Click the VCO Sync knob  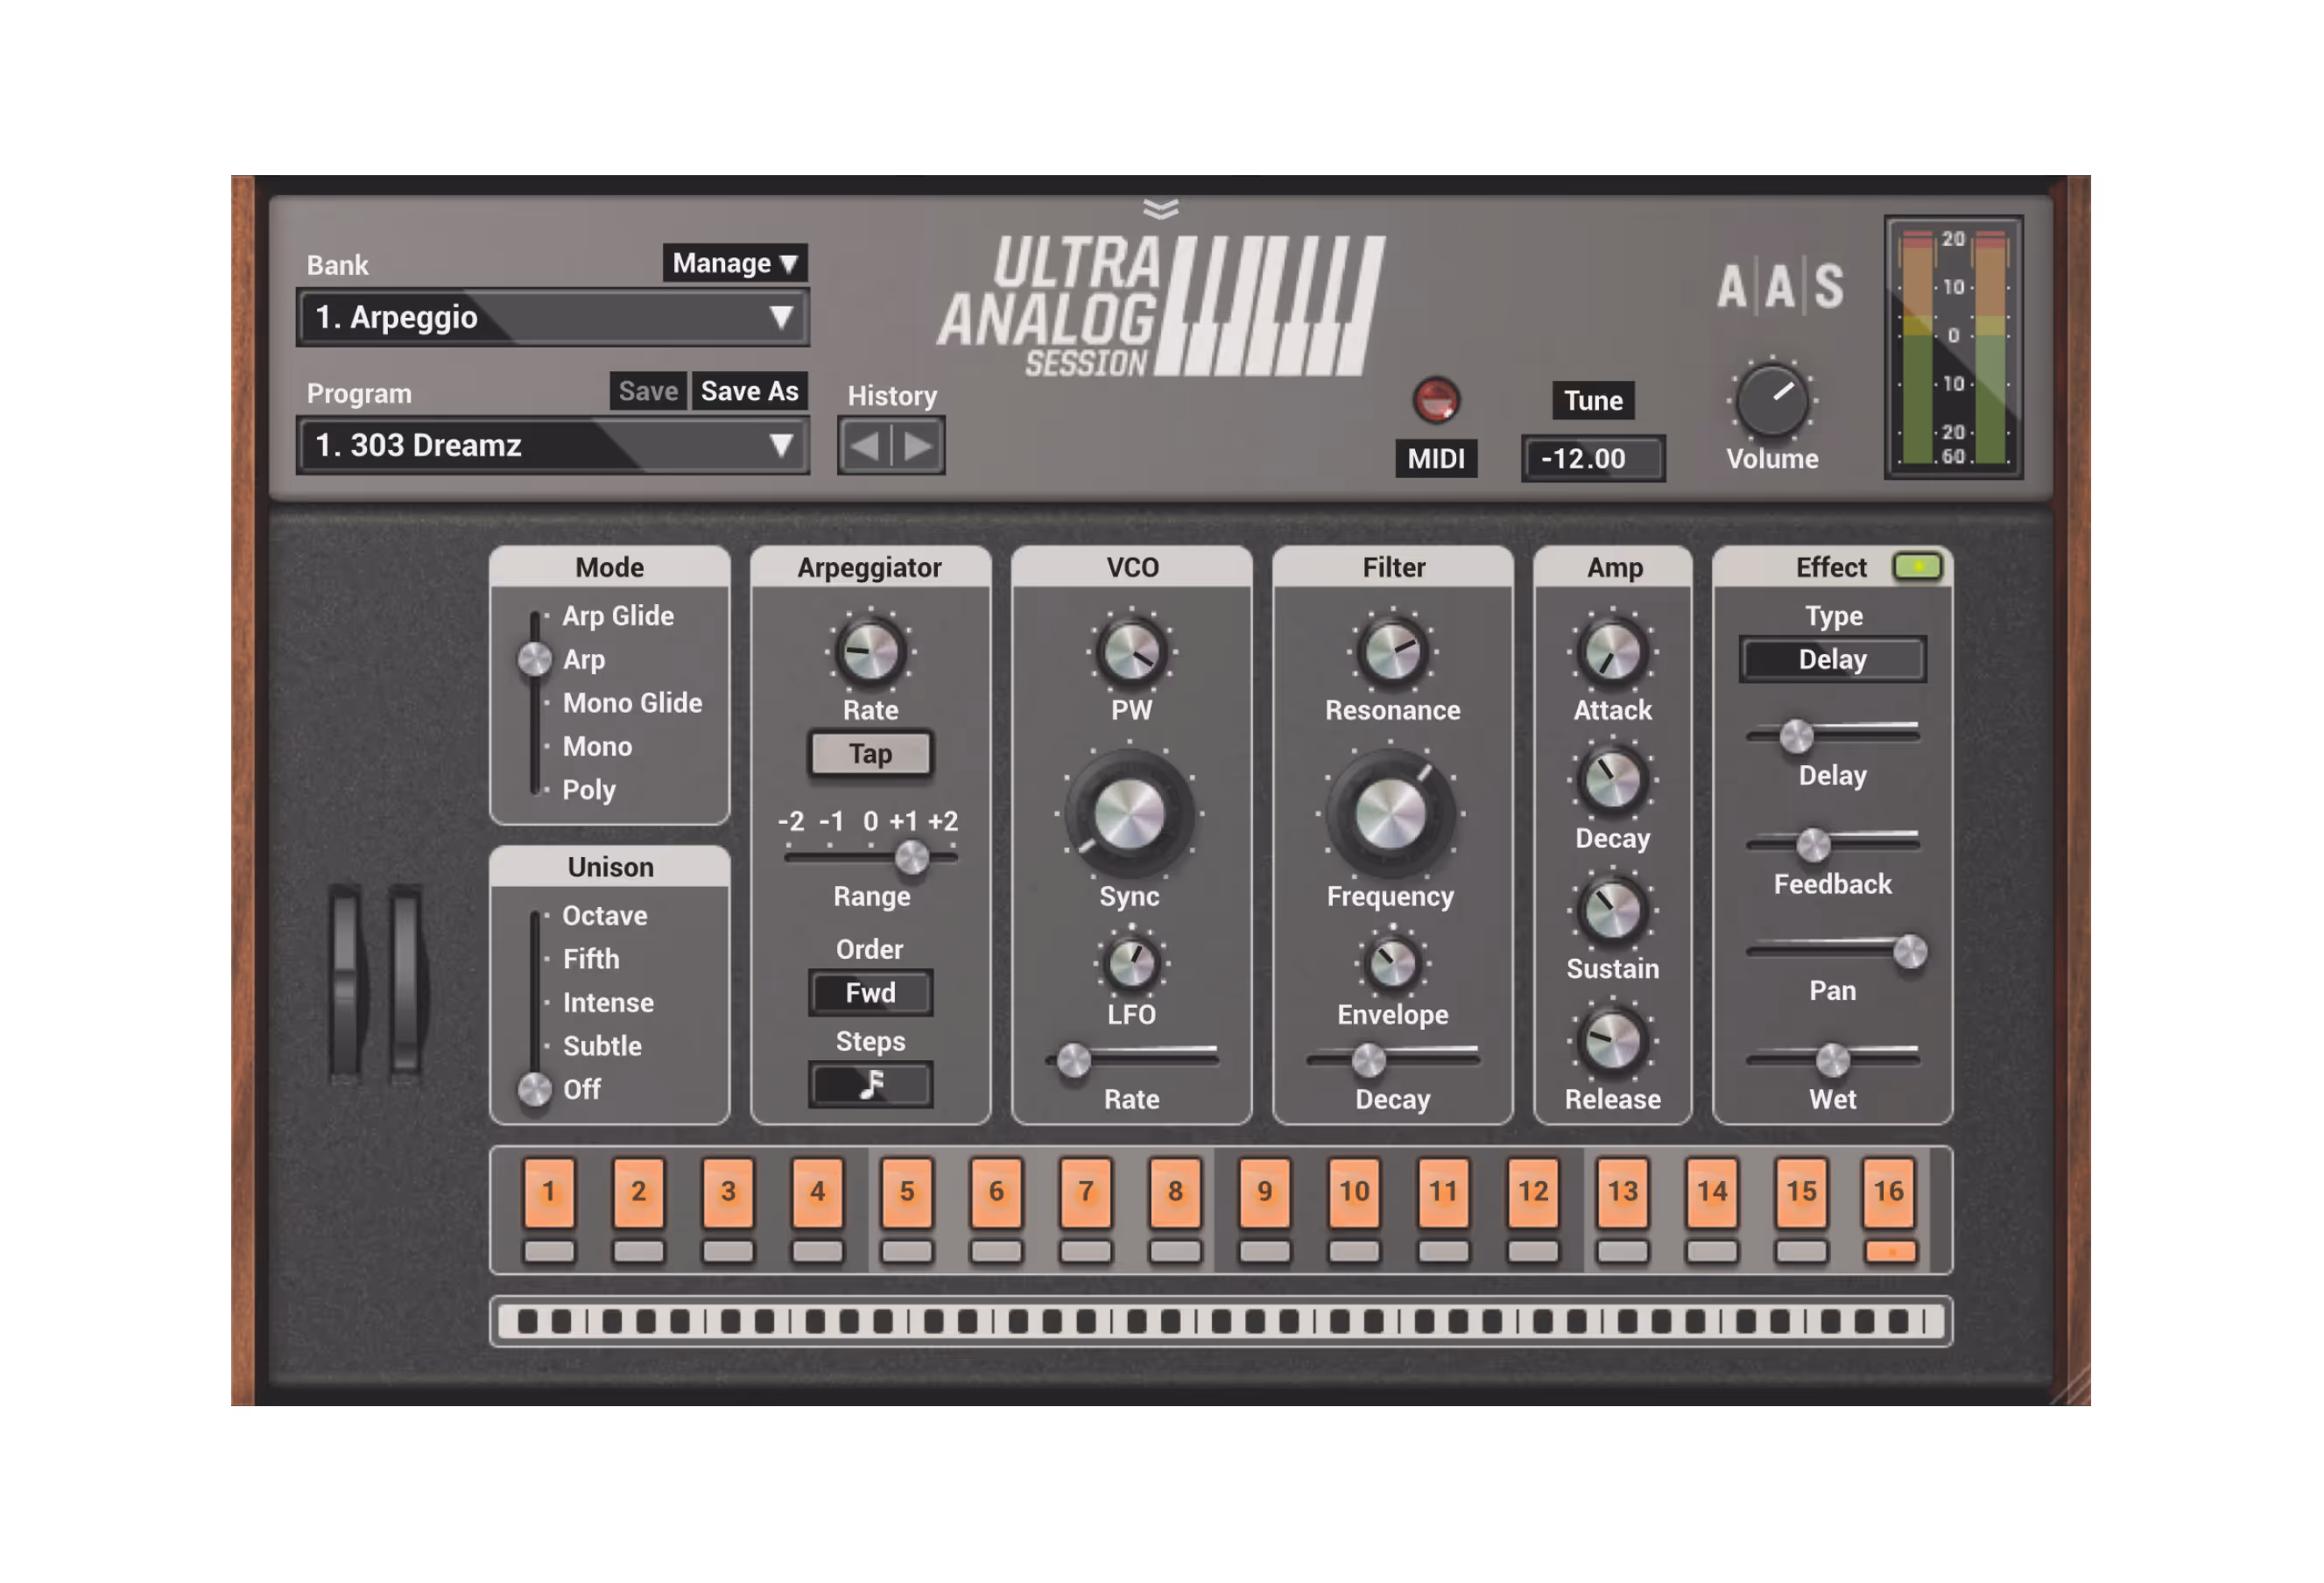coord(1129,814)
